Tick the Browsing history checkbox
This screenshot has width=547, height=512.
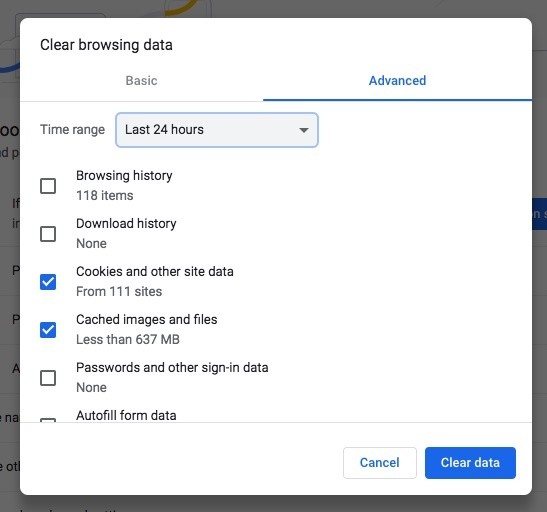(48, 186)
